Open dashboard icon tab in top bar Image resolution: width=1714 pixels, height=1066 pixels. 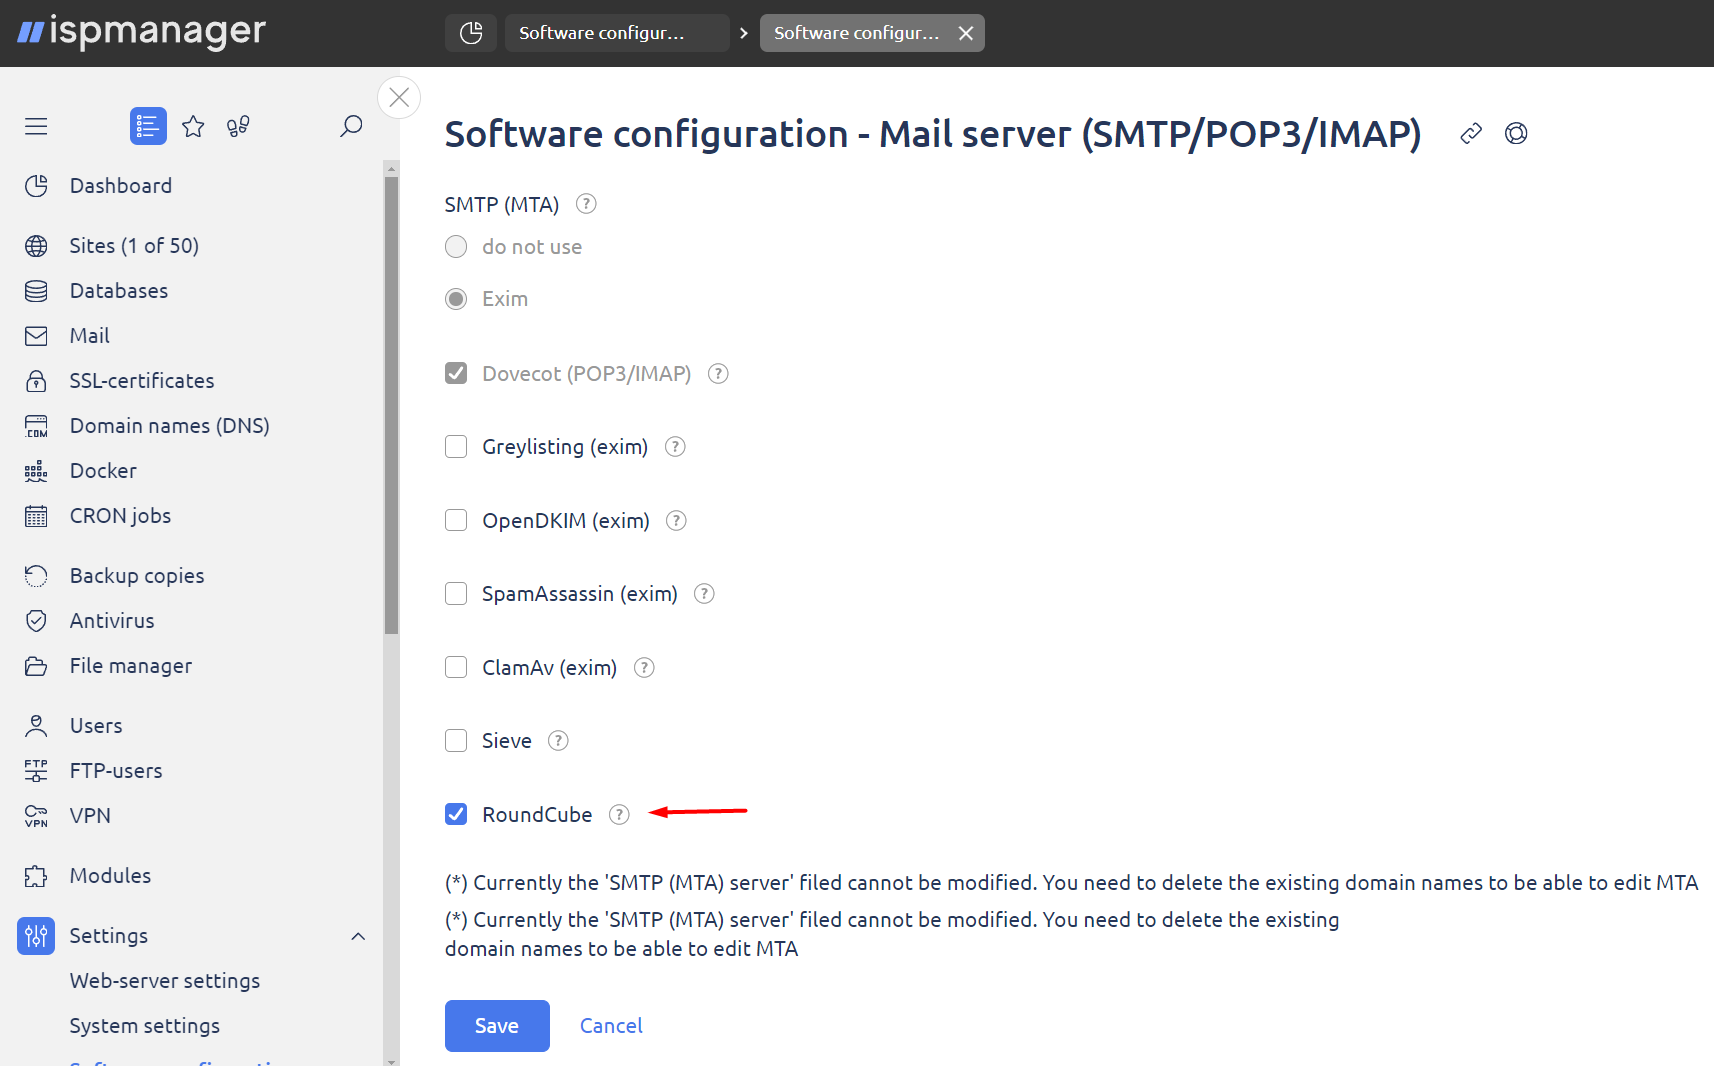pos(471,33)
